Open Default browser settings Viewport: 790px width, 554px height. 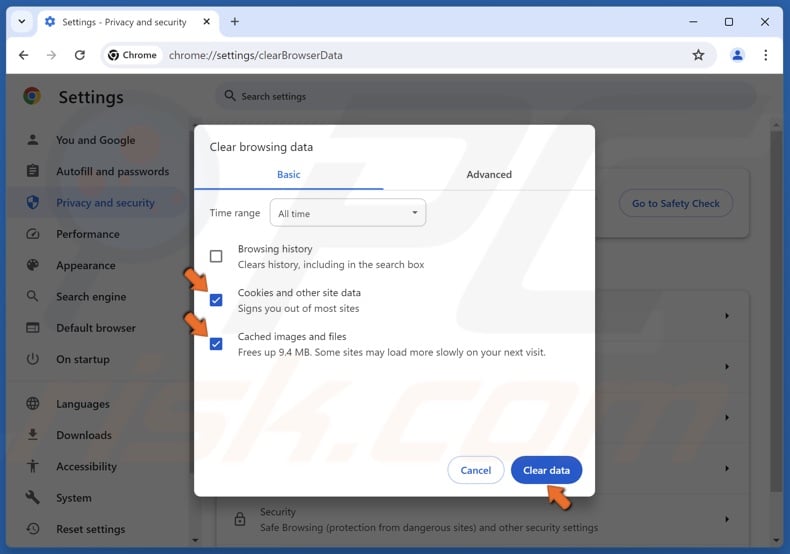click(x=96, y=327)
